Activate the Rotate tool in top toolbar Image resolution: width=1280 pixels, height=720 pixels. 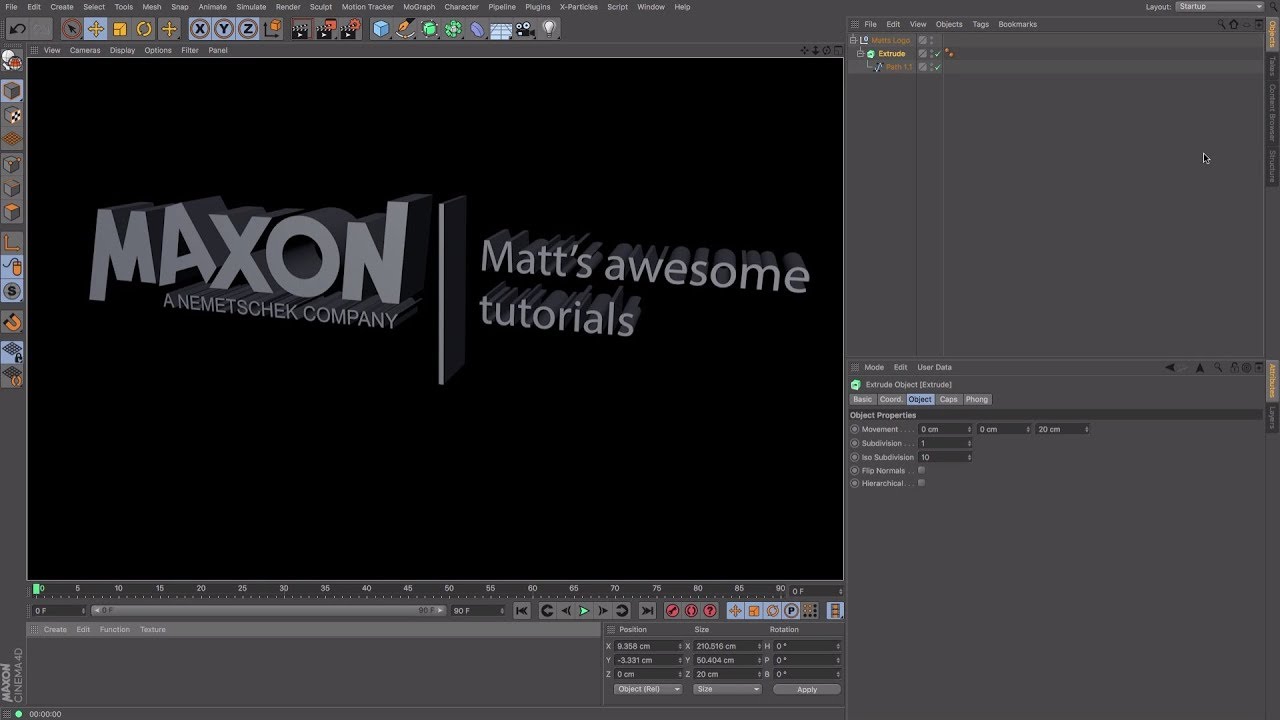pyautogui.click(x=144, y=29)
